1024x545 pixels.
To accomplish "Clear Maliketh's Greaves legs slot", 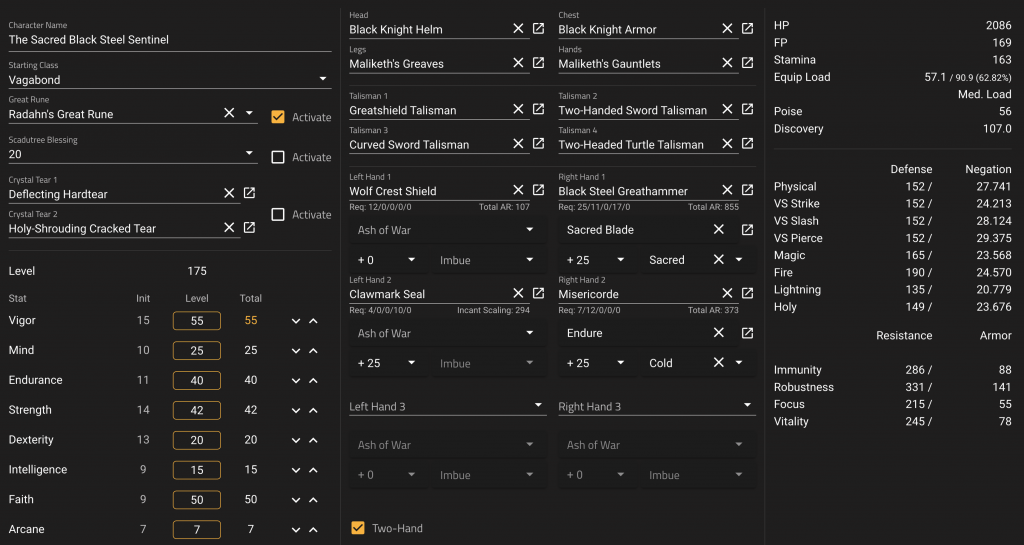I will pyautogui.click(x=518, y=63).
